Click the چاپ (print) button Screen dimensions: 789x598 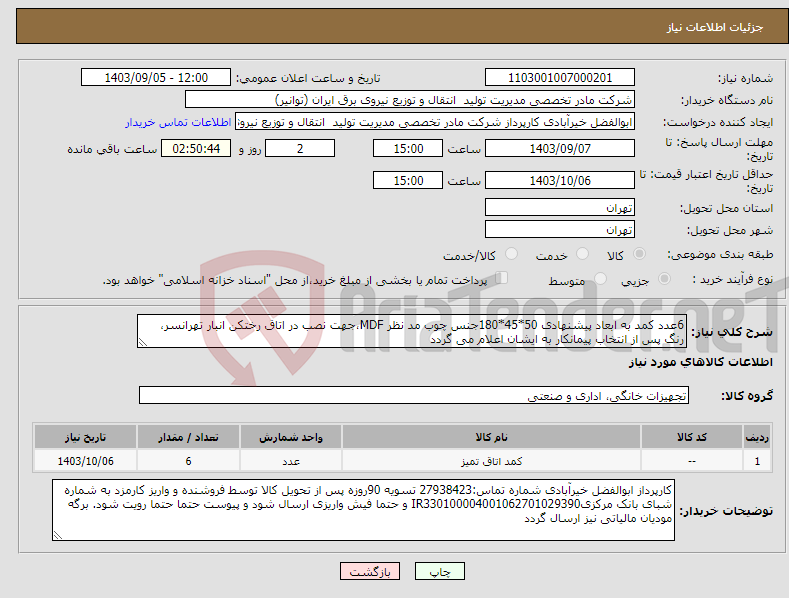click(439, 571)
